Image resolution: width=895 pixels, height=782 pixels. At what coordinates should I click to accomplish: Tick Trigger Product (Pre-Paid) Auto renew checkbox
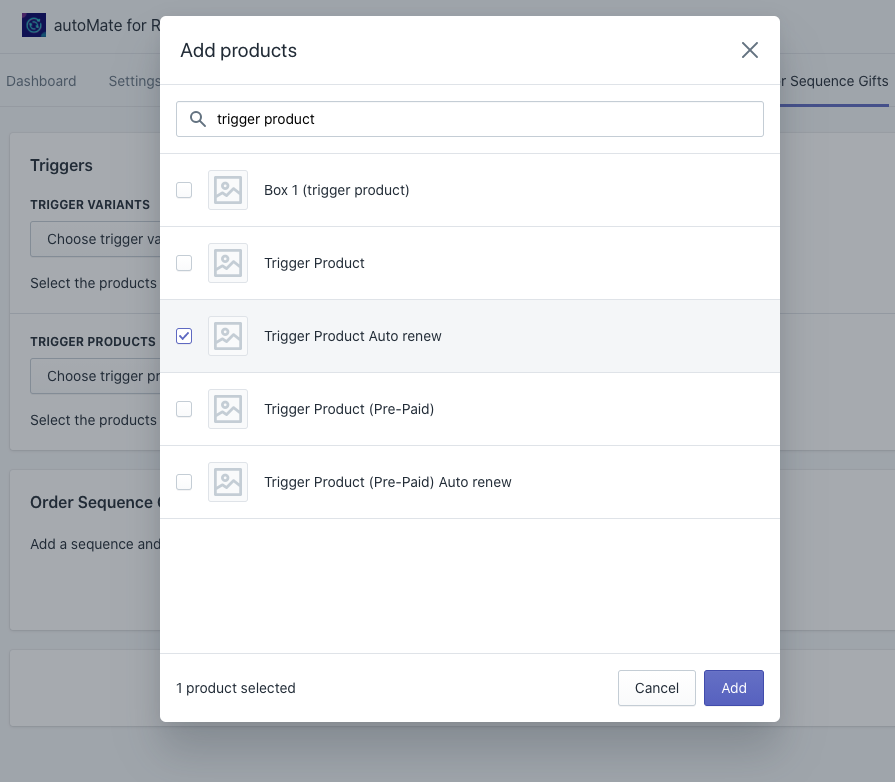click(184, 482)
